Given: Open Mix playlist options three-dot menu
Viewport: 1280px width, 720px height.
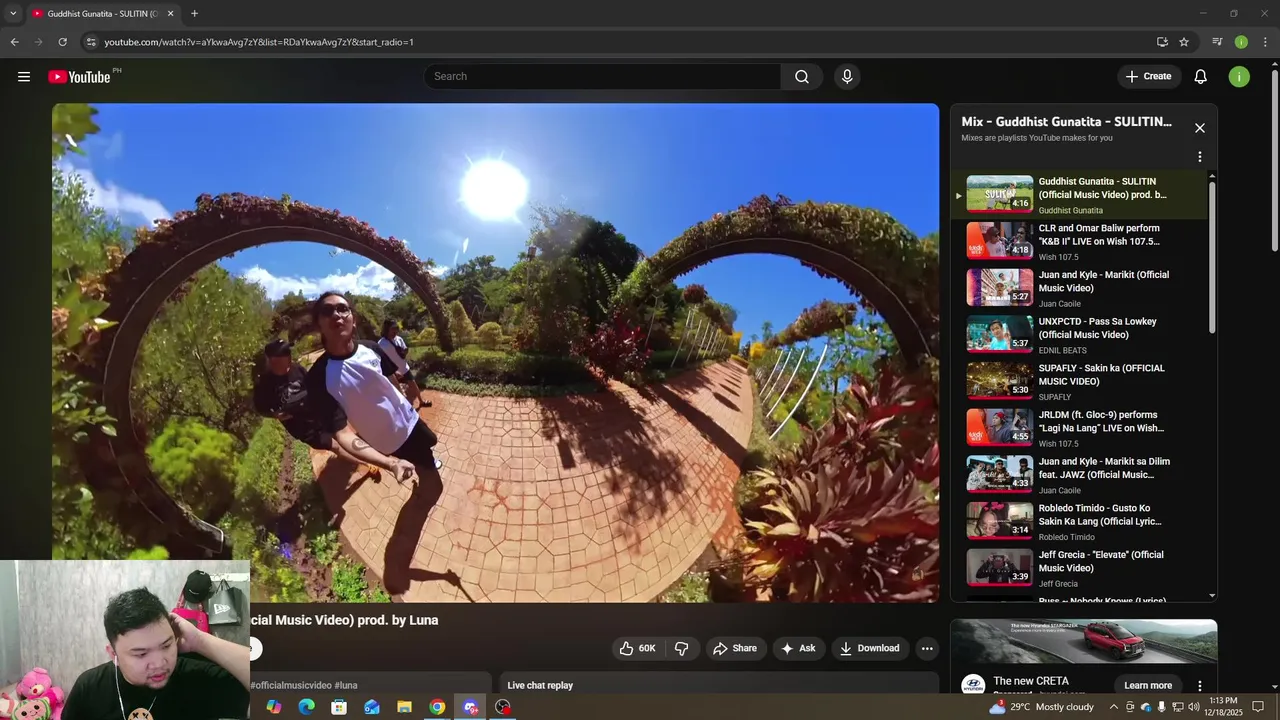Looking at the screenshot, I should (1200, 157).
